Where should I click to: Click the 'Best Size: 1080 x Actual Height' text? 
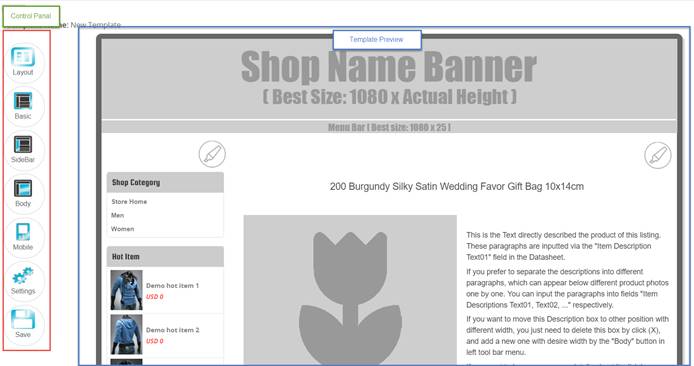pyautogui.click(x=389, y=96)
